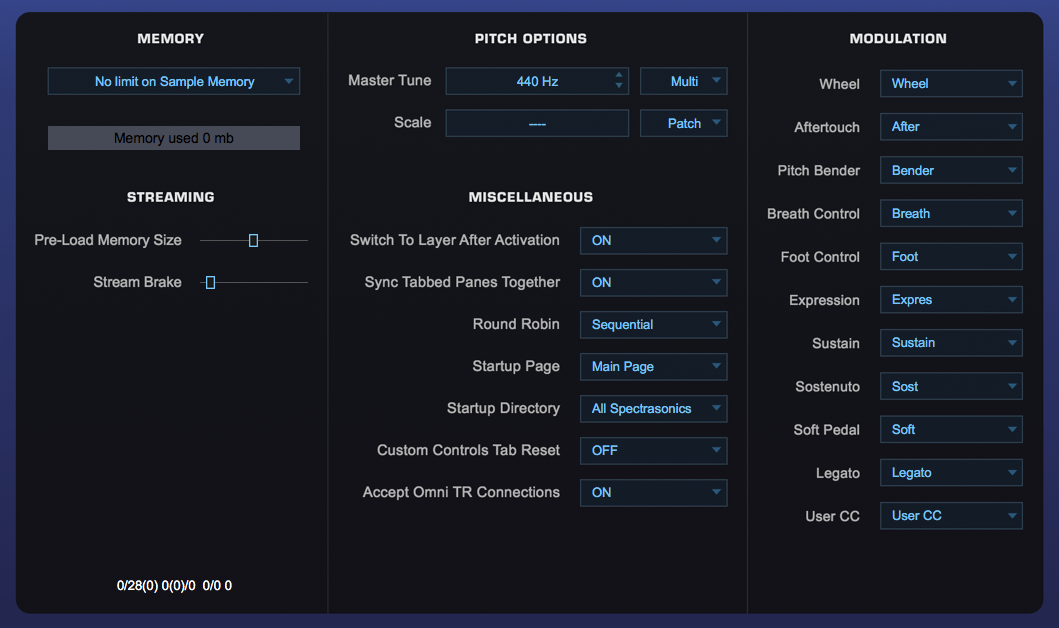Click the PITCH OPTIONS section heading
The image size is (1059, 628).
point(530,38)
